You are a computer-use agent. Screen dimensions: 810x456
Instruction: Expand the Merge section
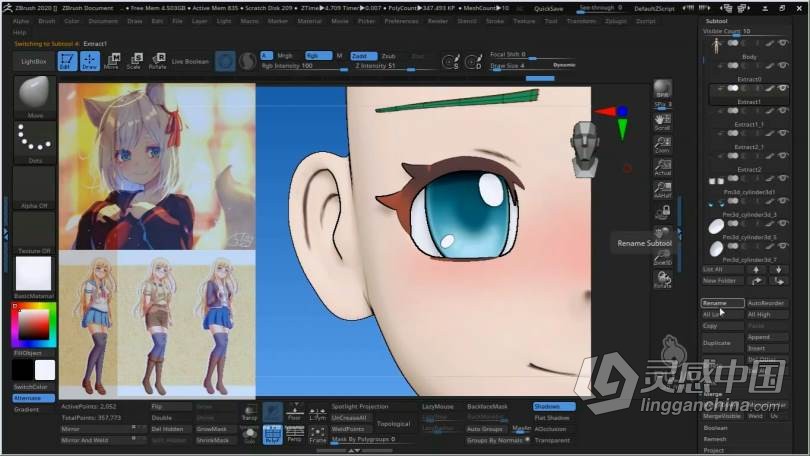[x=713, y=394]
